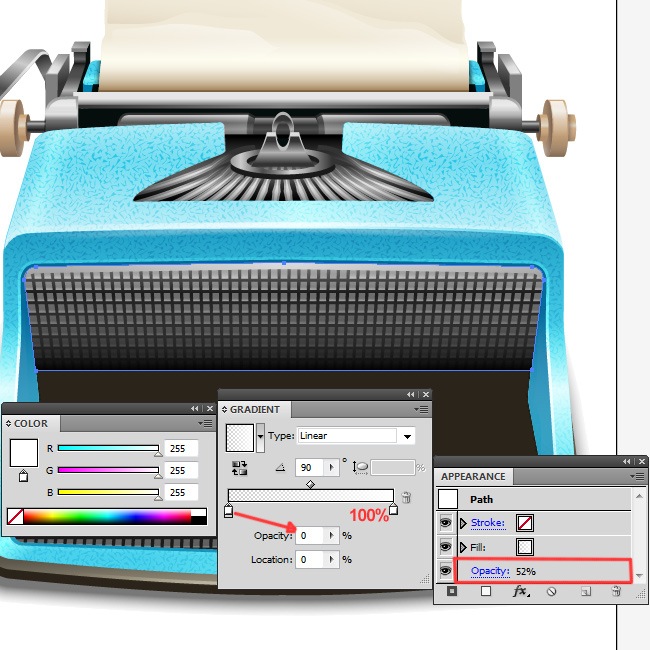Viewport: 650px width, 650px height.
Task: Toggle visibility of the Opacity attribute
Action: point(446,571)
